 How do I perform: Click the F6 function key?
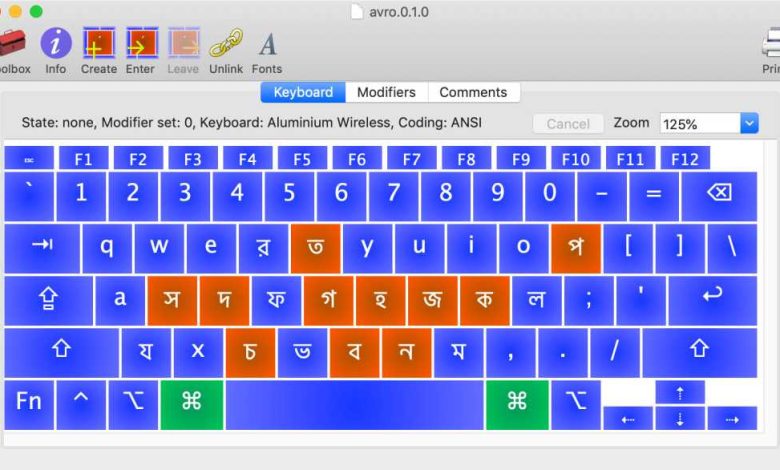(357, 159)
